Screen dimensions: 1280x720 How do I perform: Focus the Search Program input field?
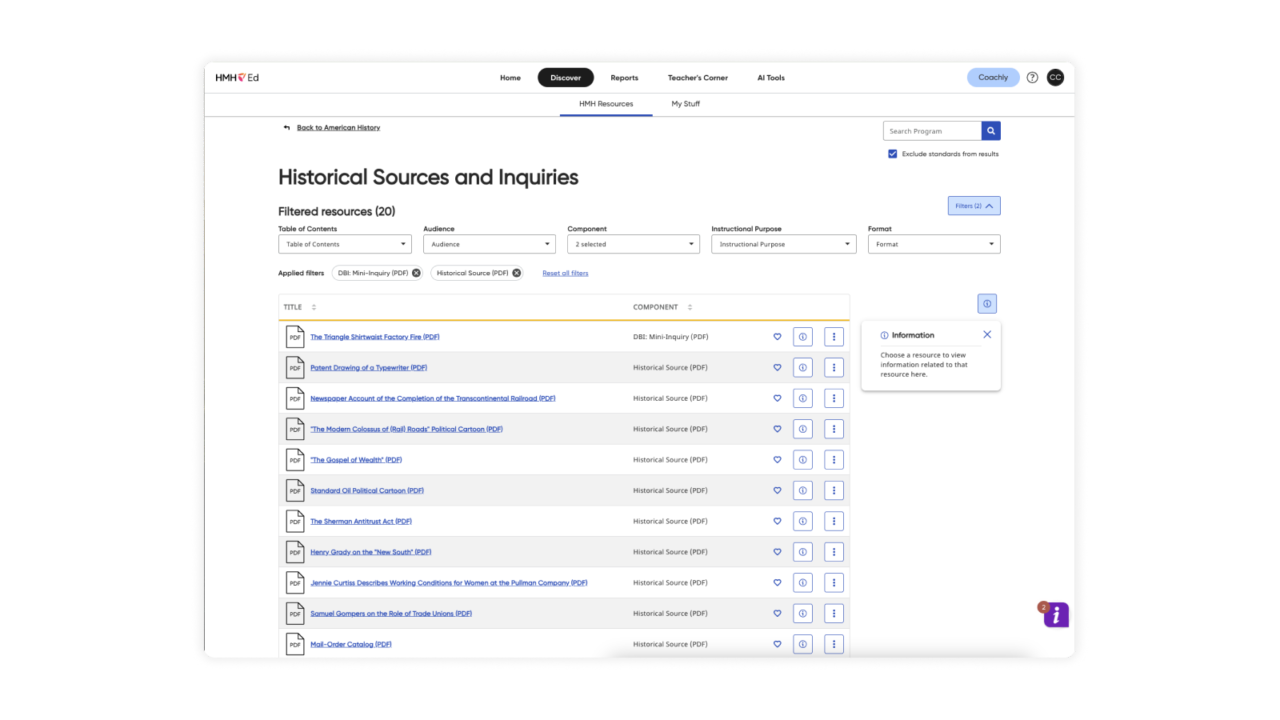pos(932,131)
